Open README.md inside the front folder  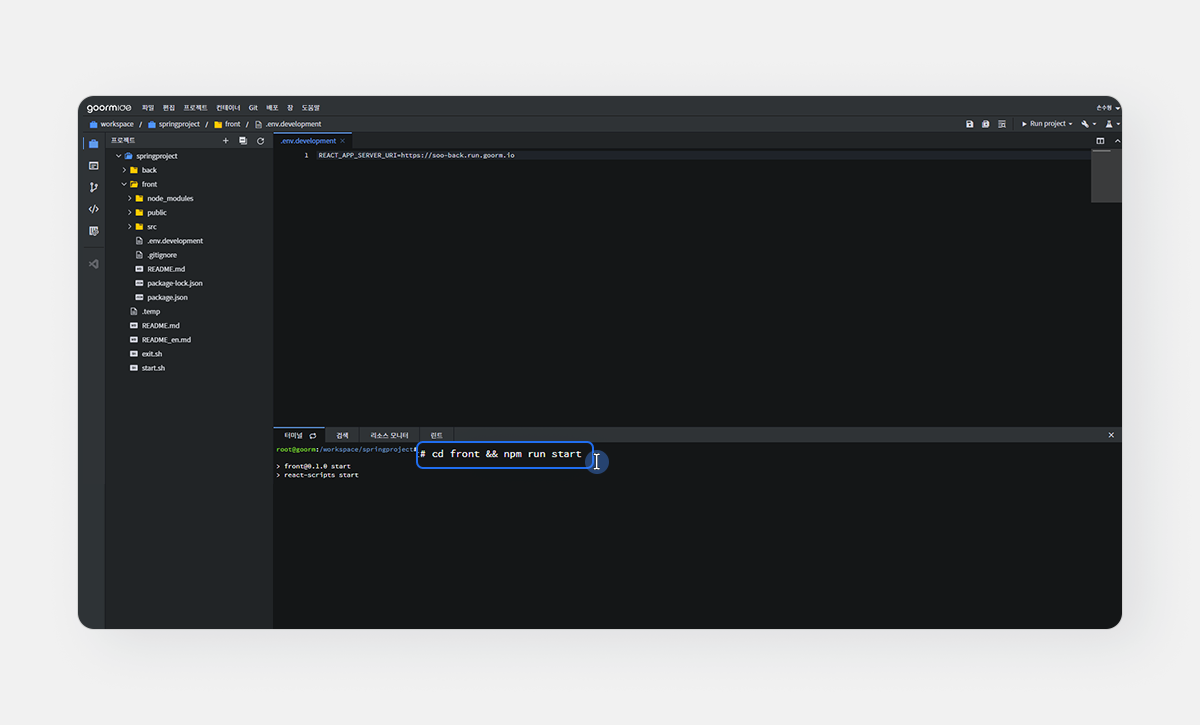(166, 269)
